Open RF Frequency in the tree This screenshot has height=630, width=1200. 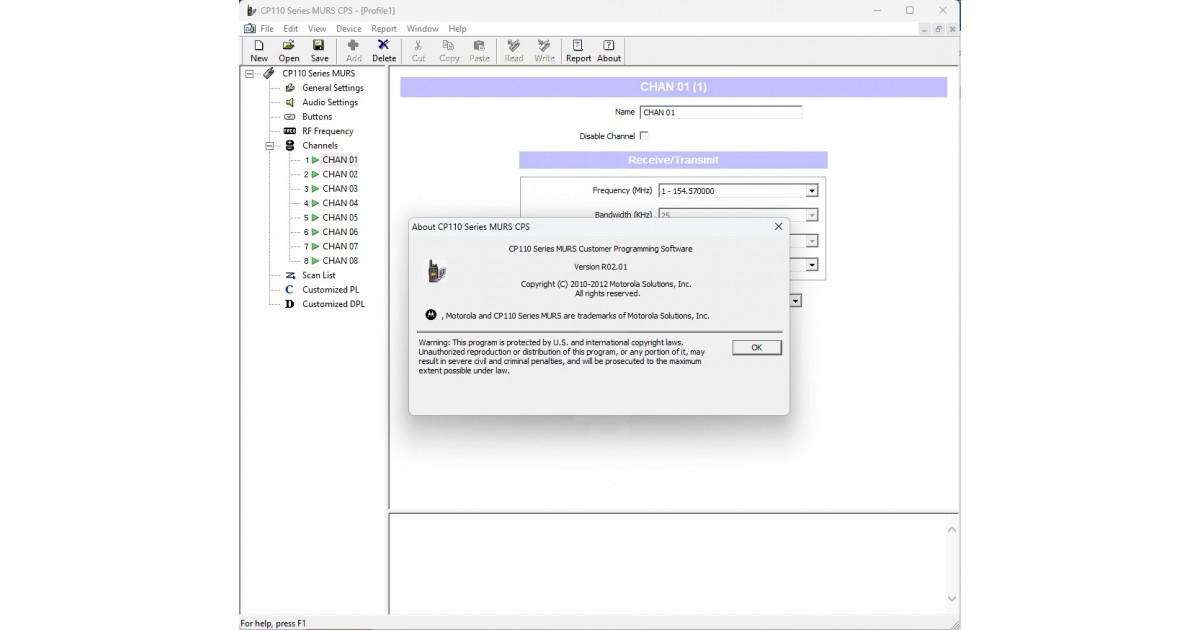coord(327,131)
